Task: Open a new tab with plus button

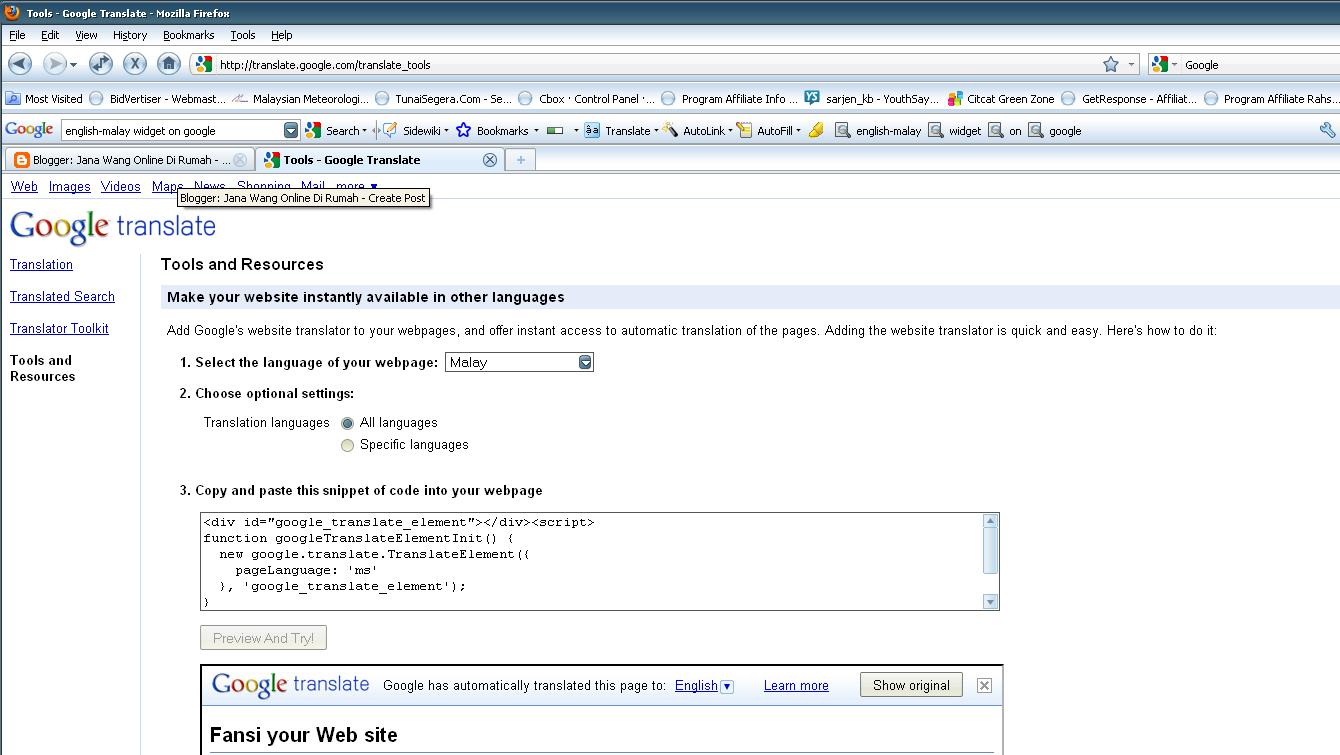Action: click(521, 160)
